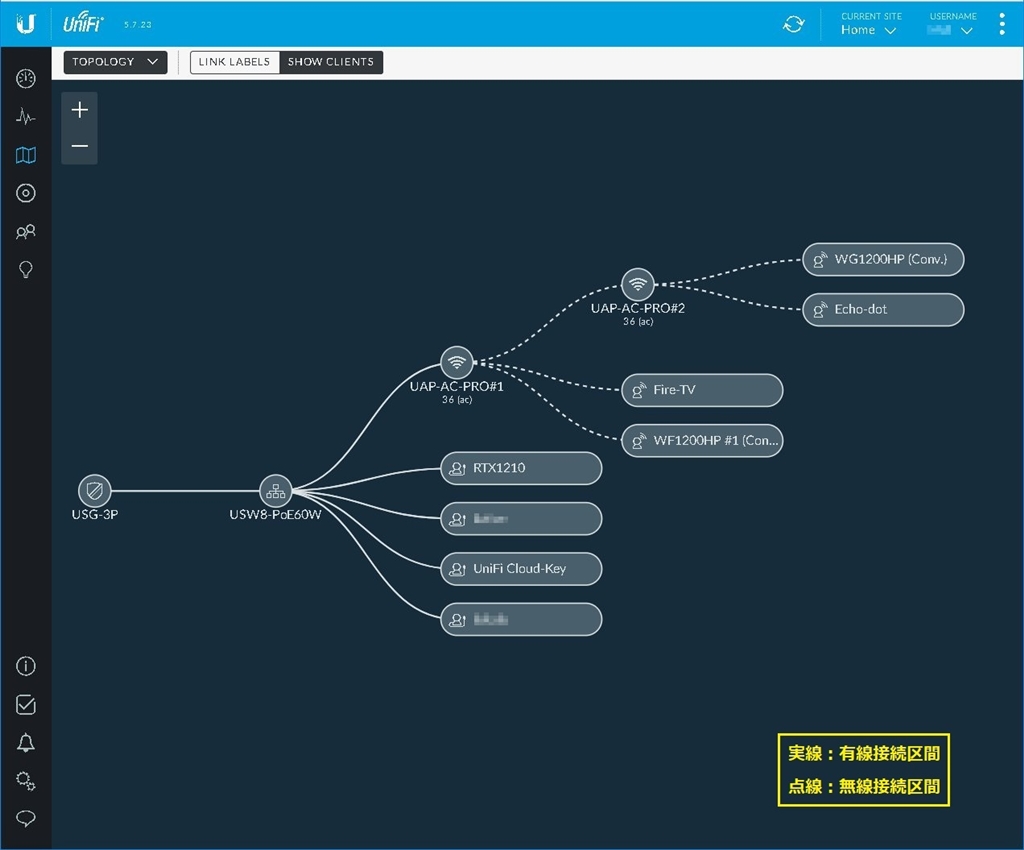The width and height of the screenshot is (1024, 850).
Task: Click the UniFi wordmark logo
Action: 83,23
